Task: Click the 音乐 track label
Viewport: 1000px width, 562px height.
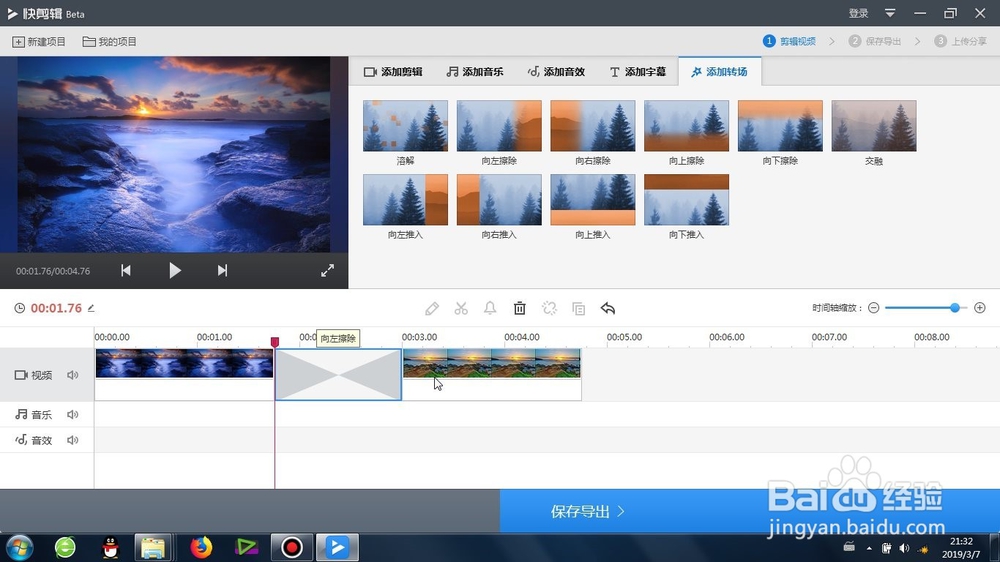Action: 34,415
